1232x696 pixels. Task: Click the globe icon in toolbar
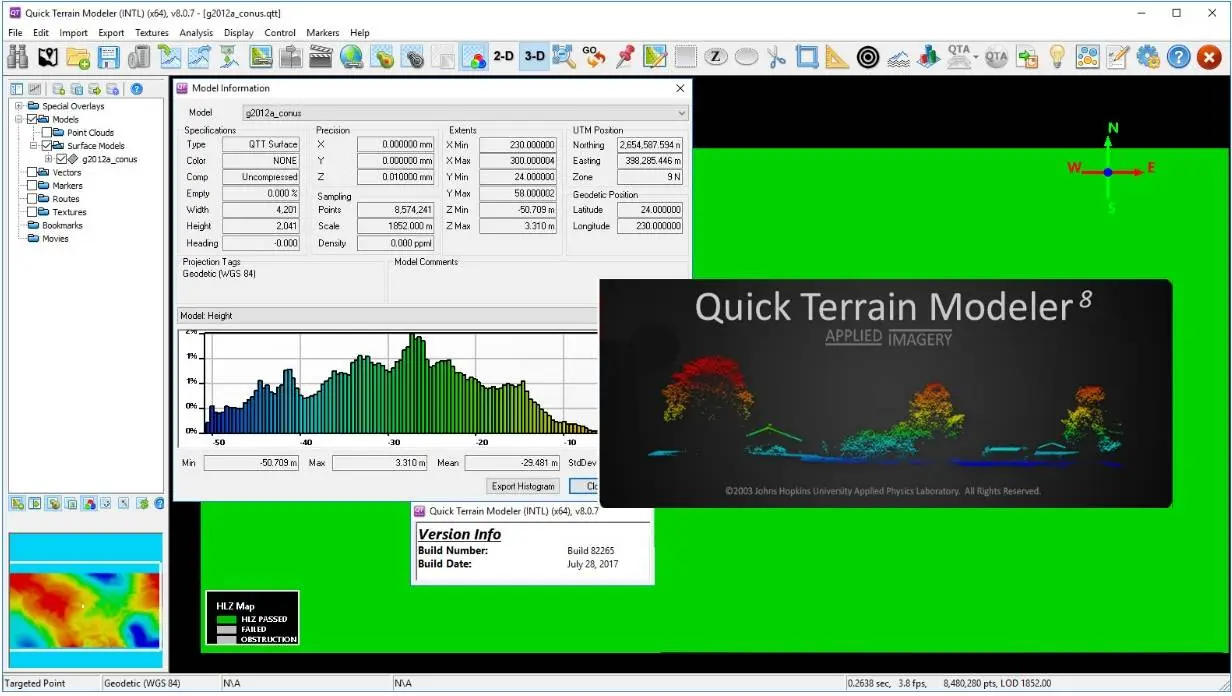(351, 57)
